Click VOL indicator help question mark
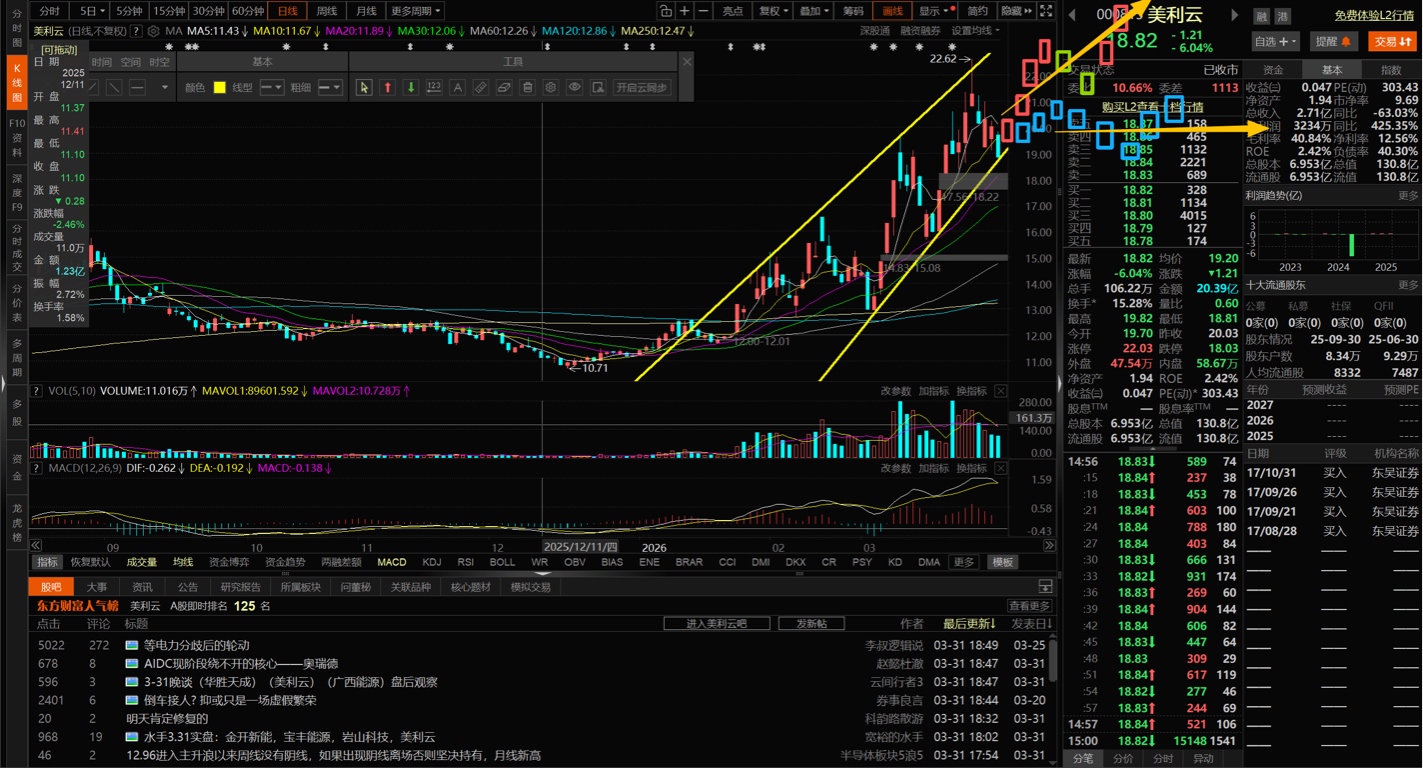1423x769 pixels. pos(37,391)
